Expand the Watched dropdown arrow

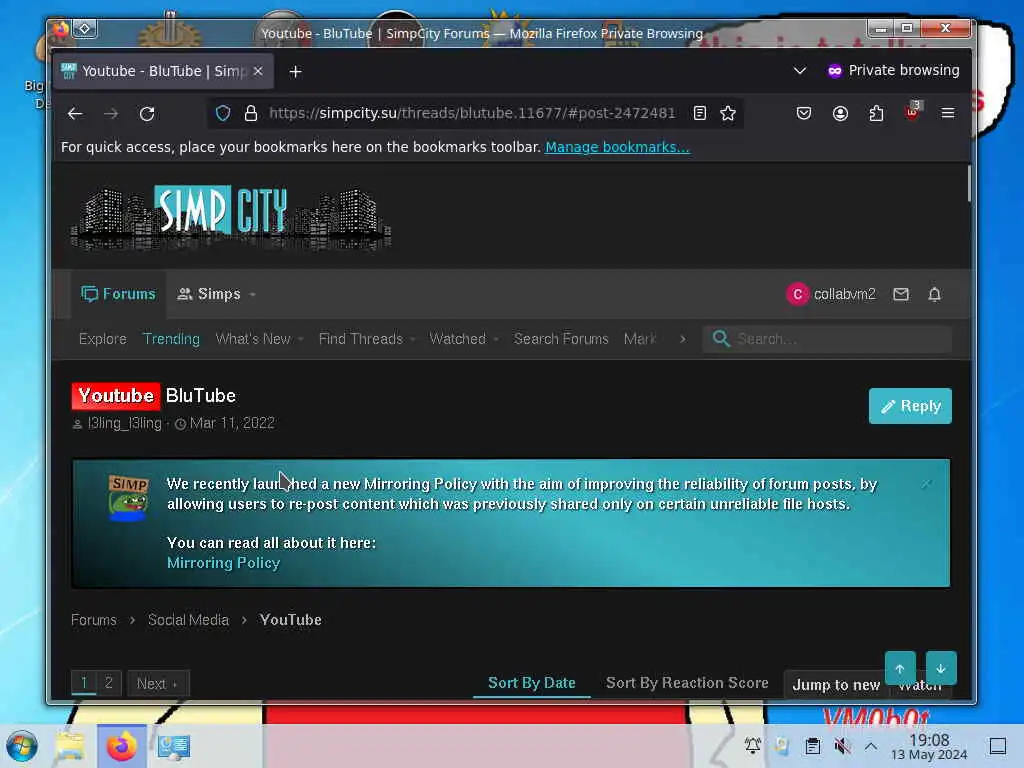tap(496, 340)
